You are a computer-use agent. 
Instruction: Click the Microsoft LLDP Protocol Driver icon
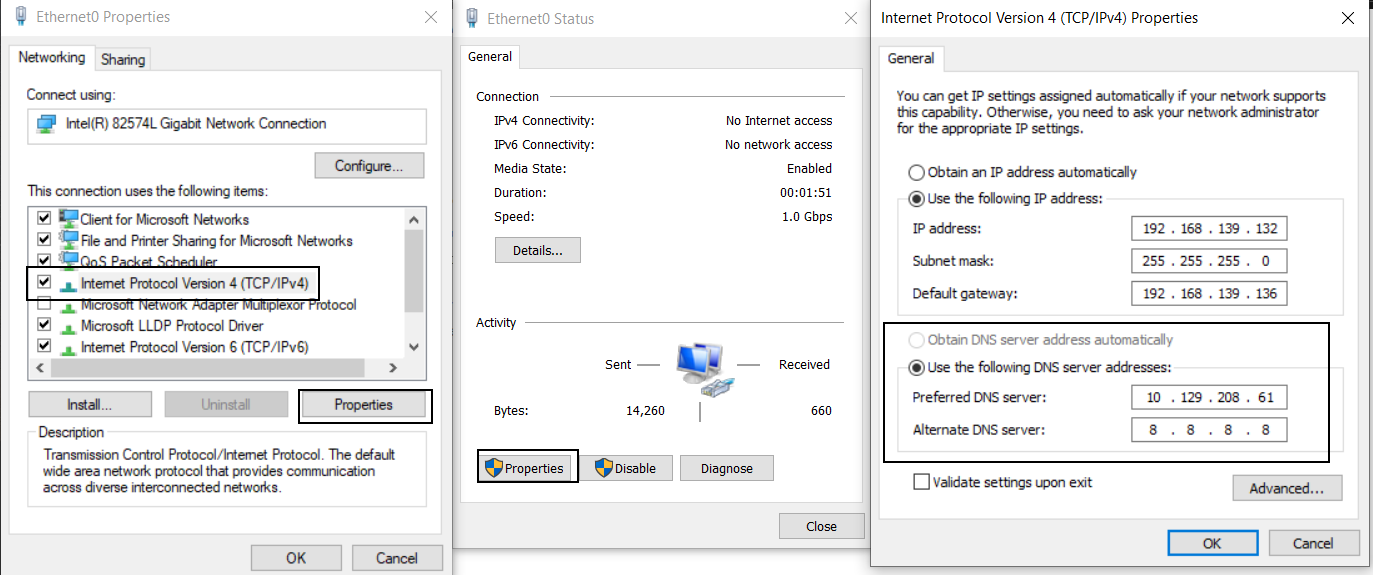tap(69, 326)
